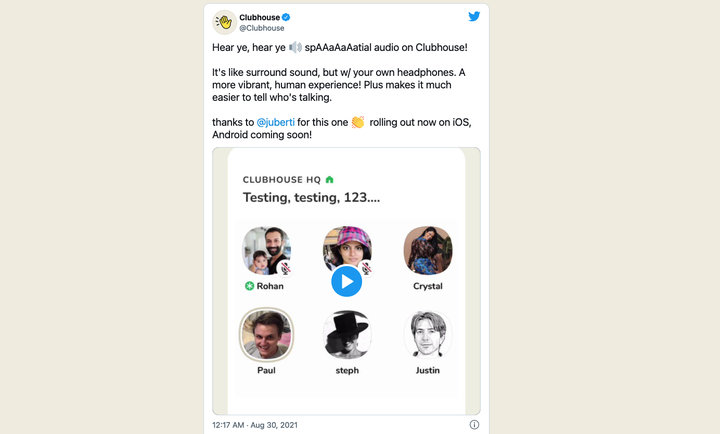
Task: Open the tweet info icon
Action: pos(474,425)
